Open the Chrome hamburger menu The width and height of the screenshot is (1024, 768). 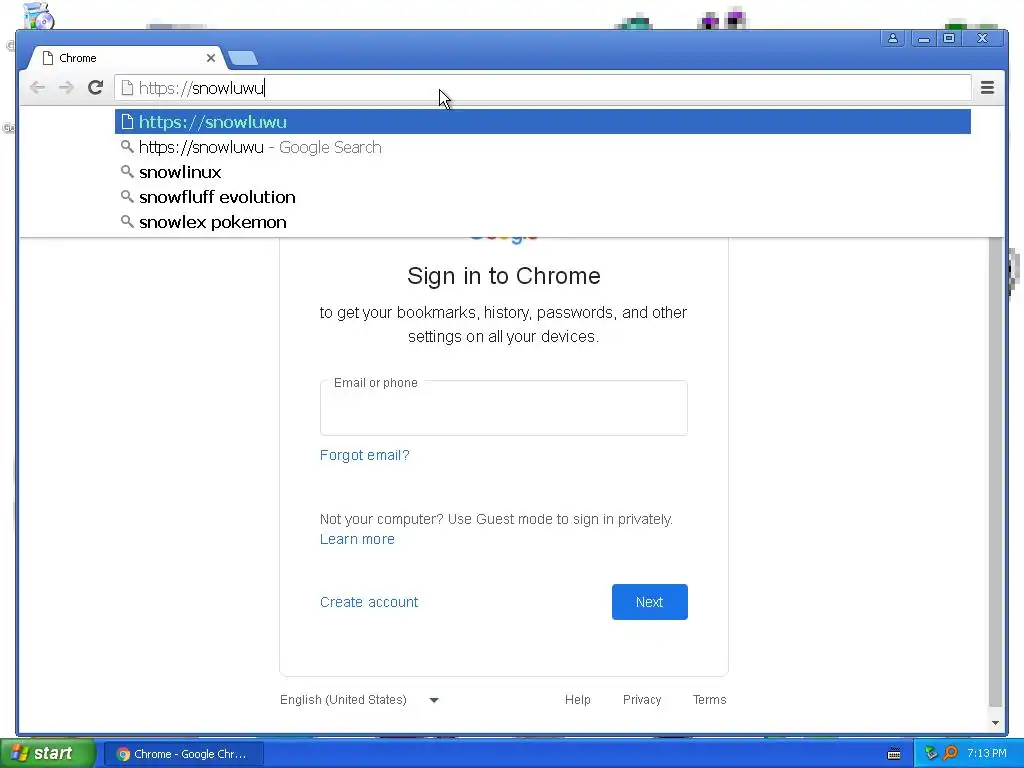click(x=987, y=88)
